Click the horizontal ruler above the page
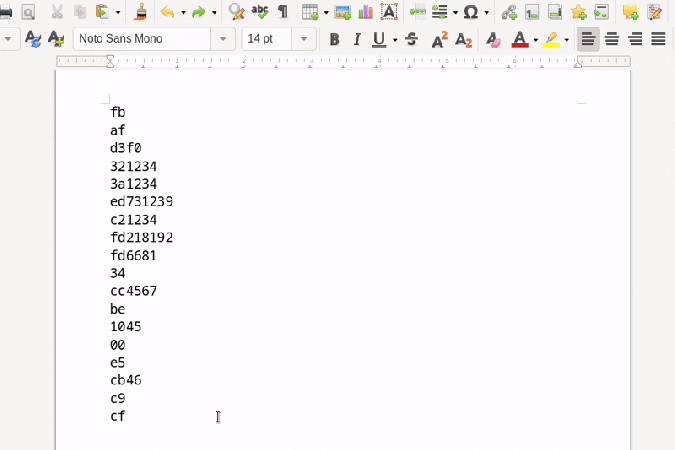 [343, 61]
